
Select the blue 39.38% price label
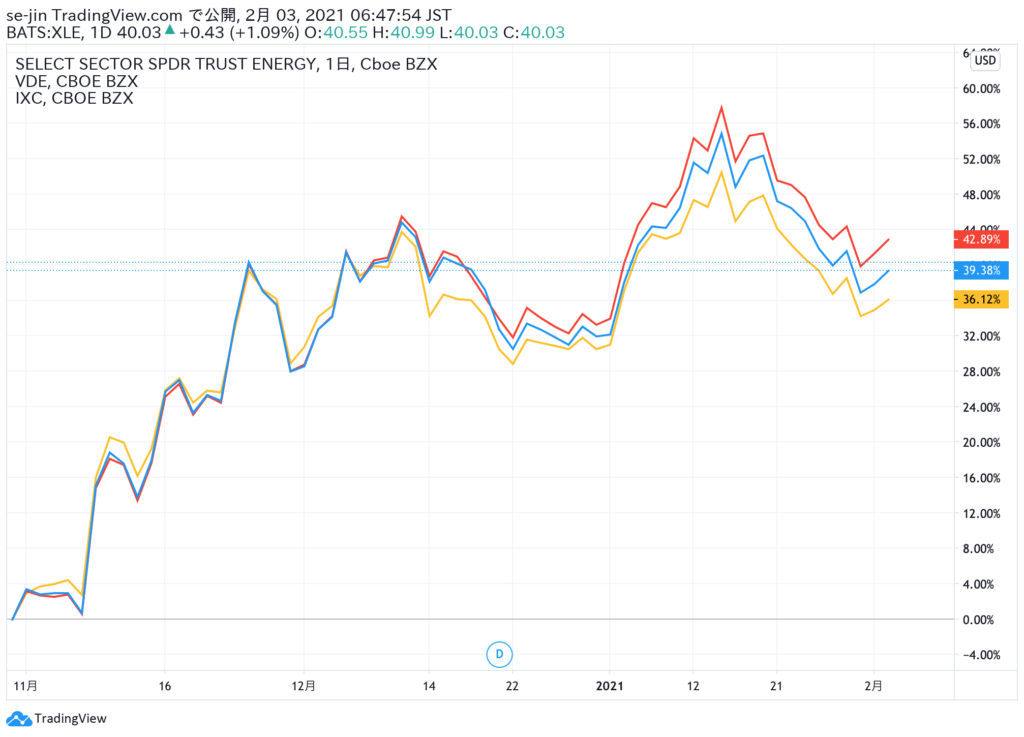[x=981, y=270]
